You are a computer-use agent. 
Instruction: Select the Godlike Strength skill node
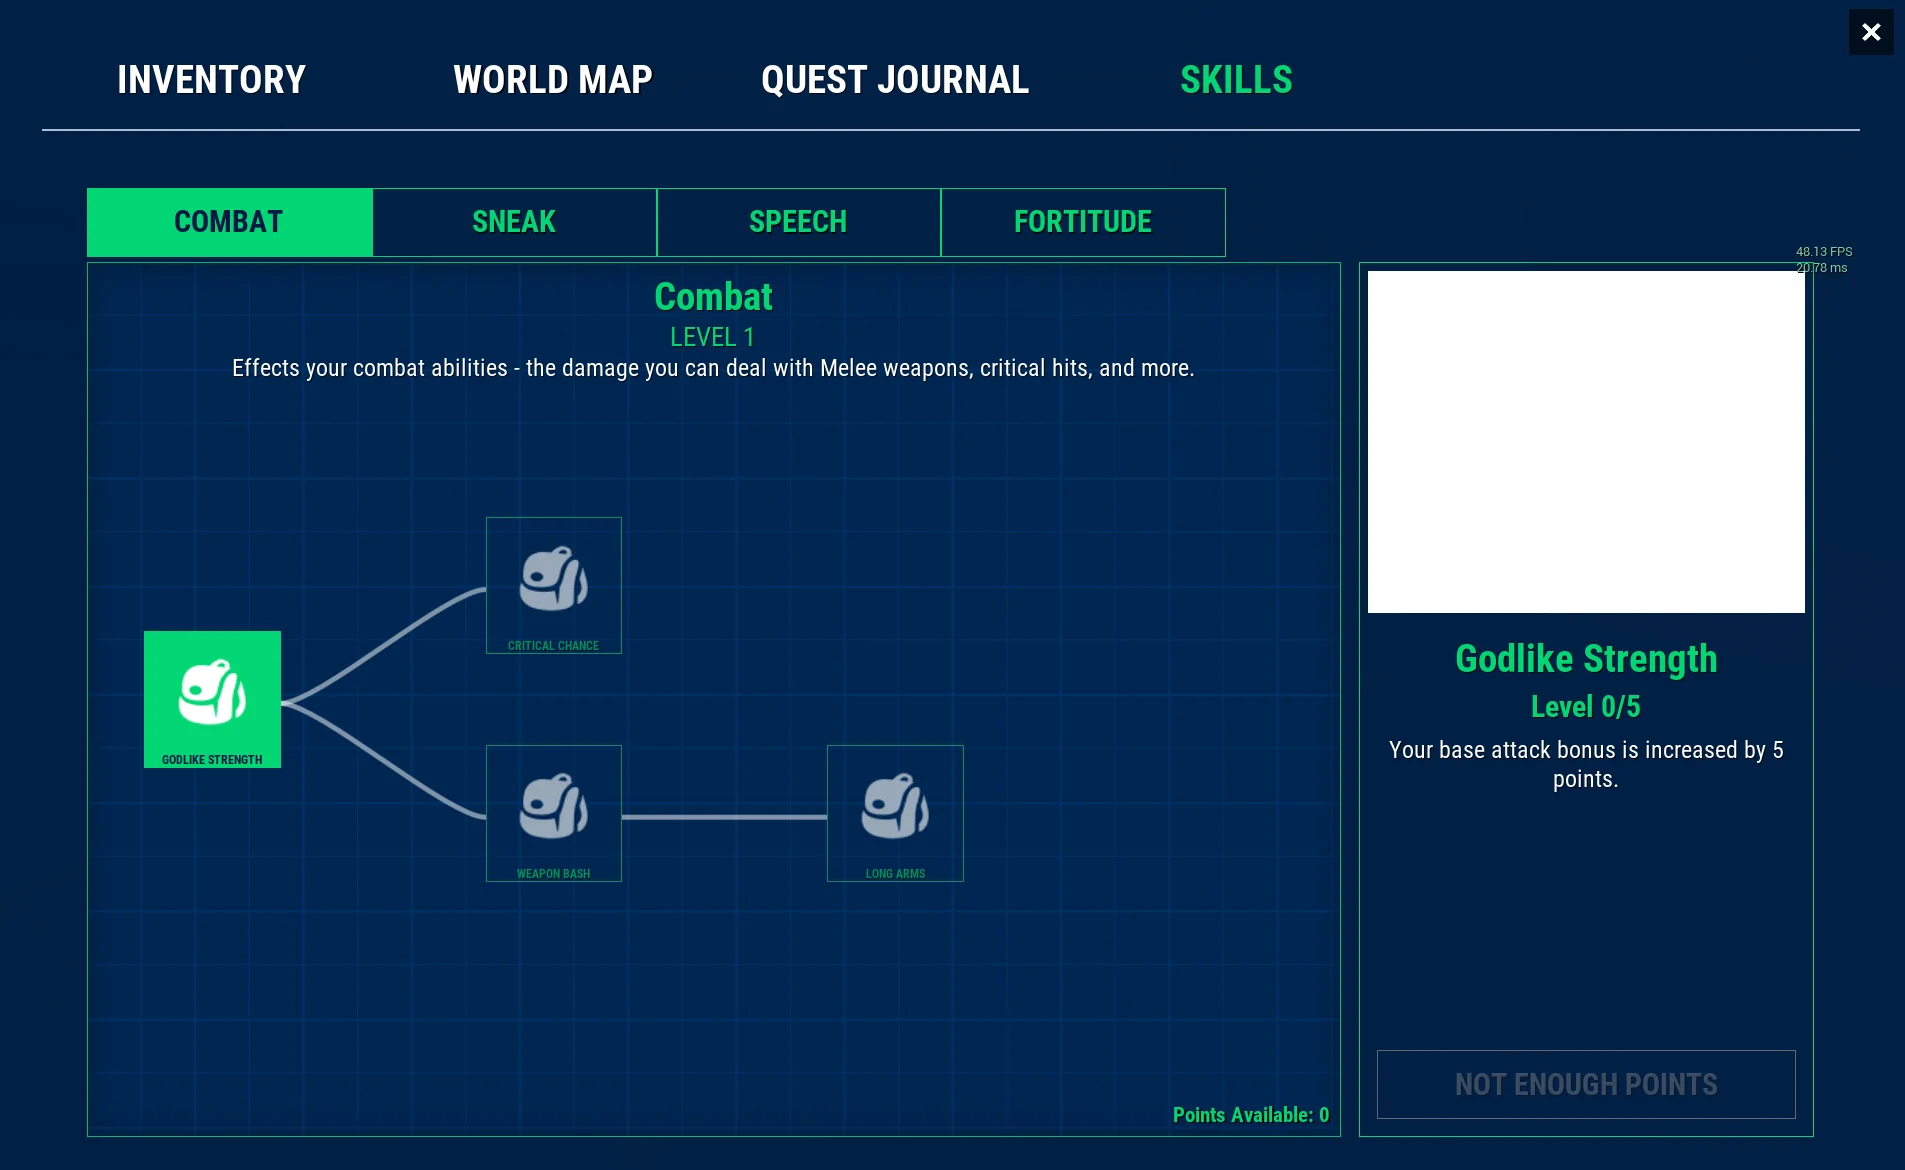[x=212, y=699]
